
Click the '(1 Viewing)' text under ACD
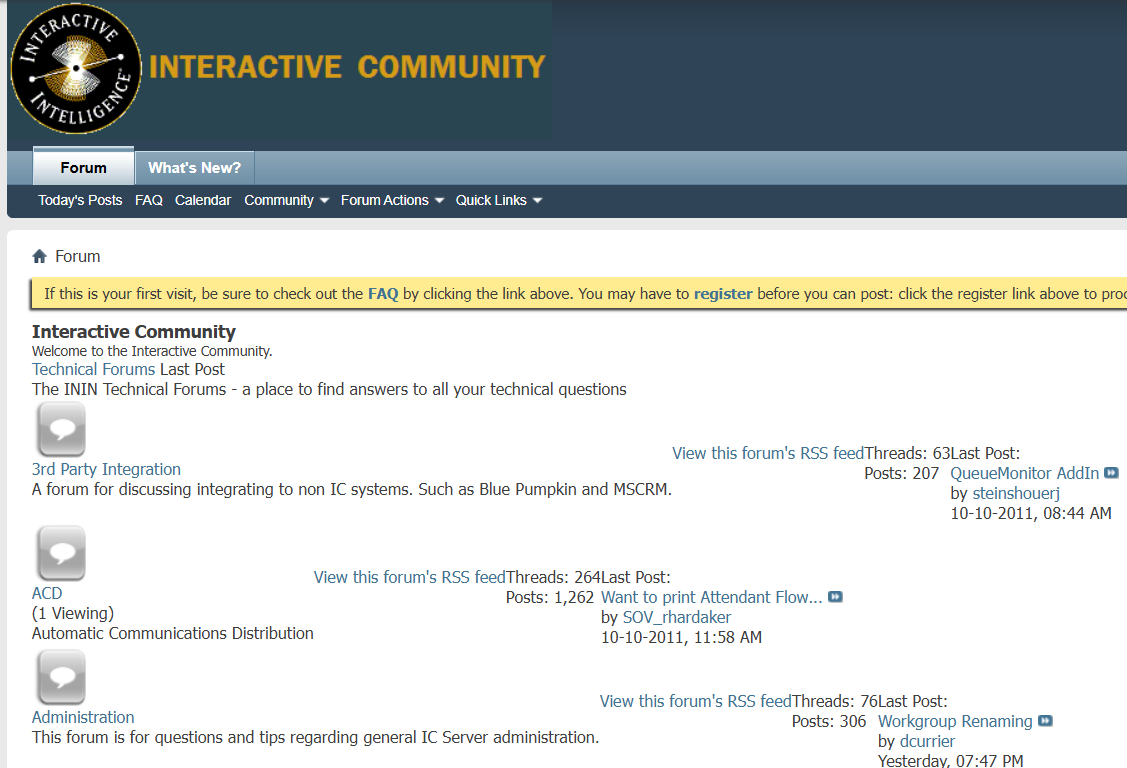[x=73, y=614]
